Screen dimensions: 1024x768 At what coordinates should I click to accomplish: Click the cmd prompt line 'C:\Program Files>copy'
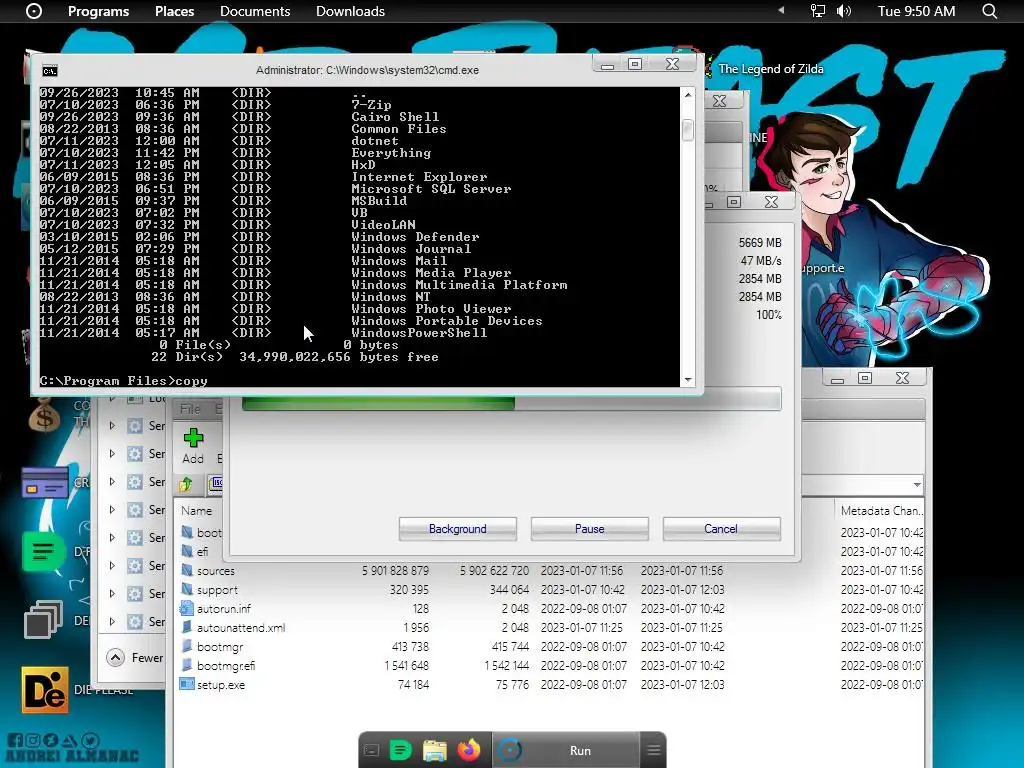[123, 381]
